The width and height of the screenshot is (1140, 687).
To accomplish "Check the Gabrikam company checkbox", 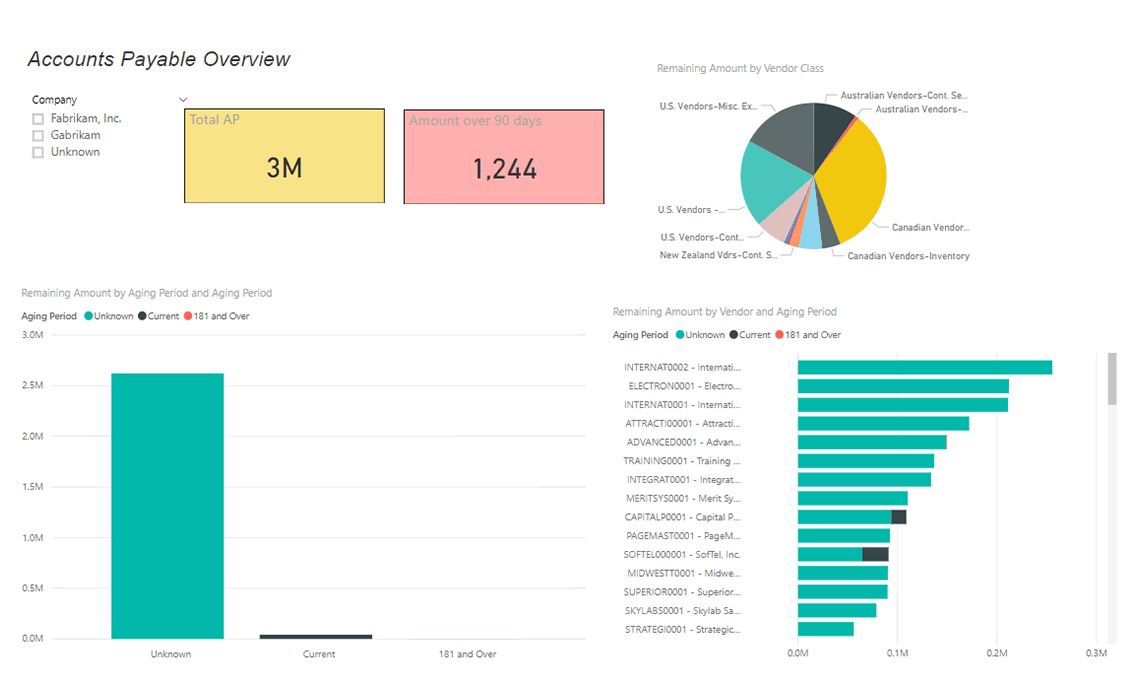I will (38, 135).
